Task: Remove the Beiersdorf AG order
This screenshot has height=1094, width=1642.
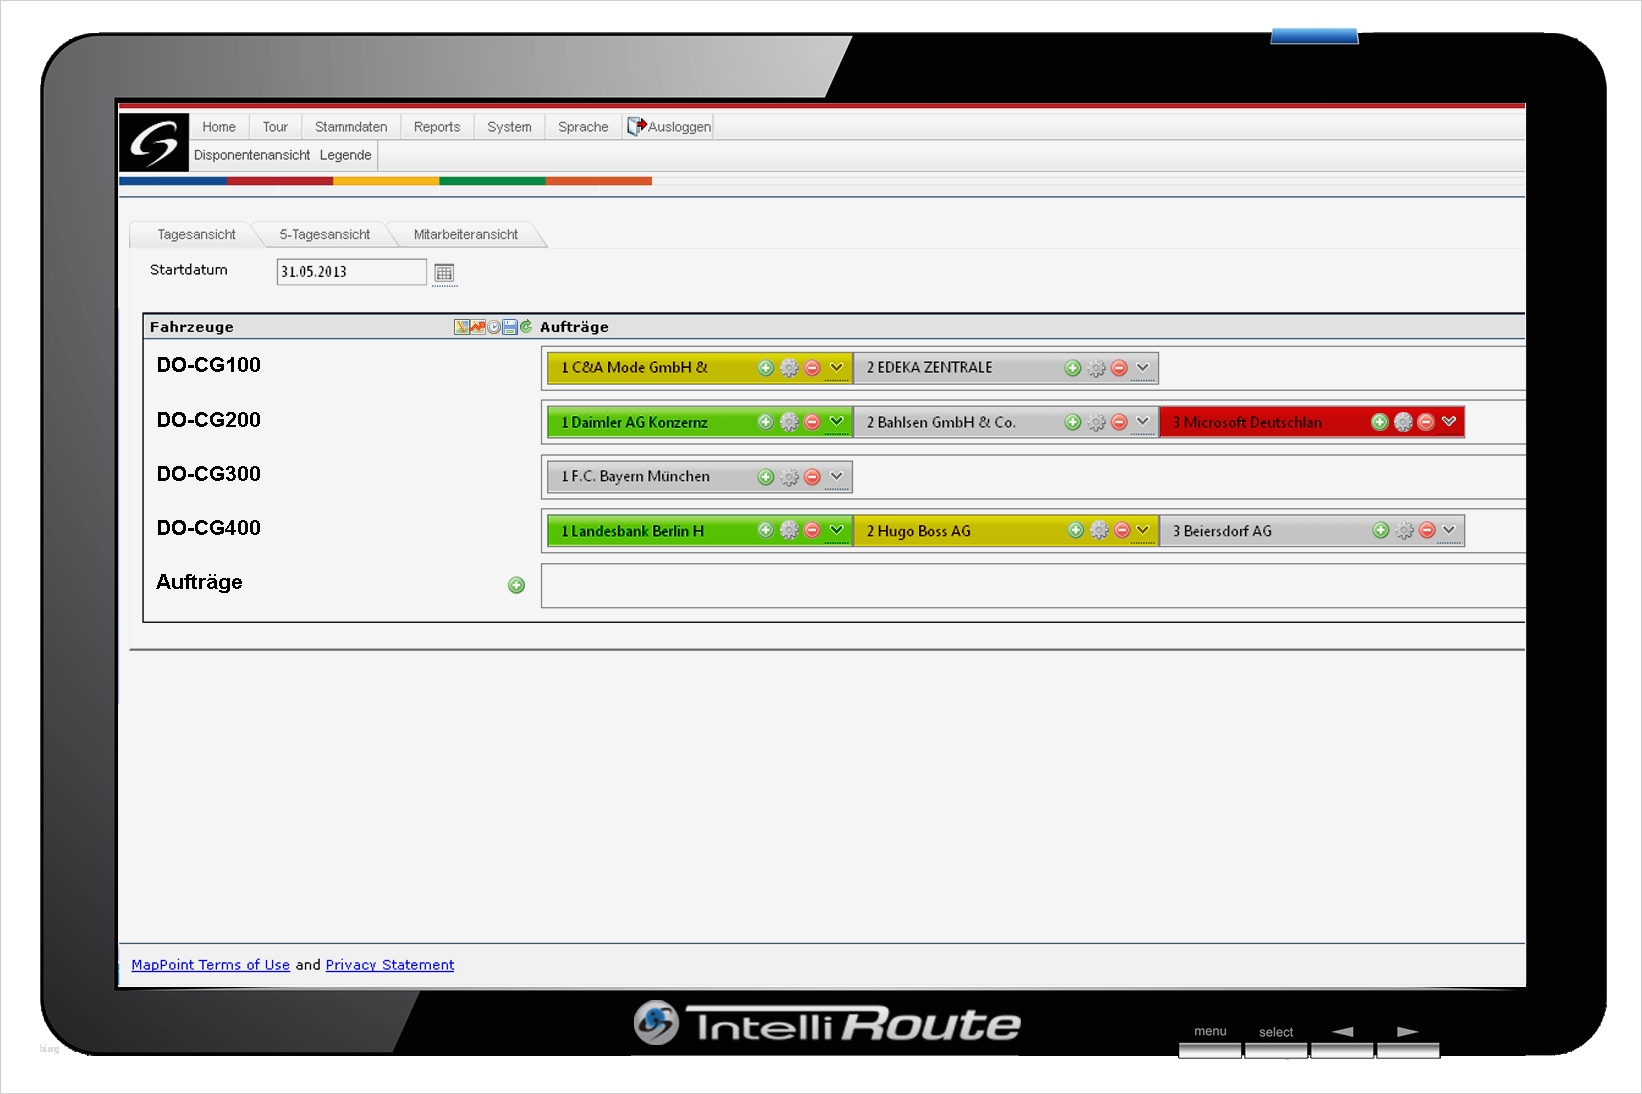Action: tap(1427, 530)
